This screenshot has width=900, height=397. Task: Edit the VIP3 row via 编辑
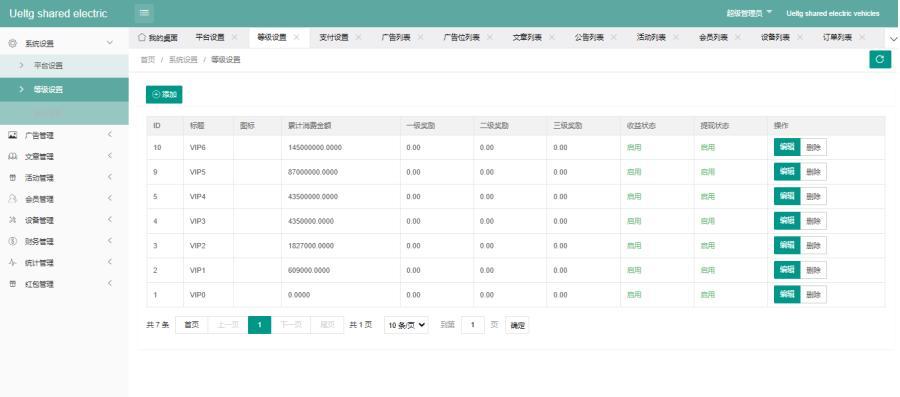(787, 221)
